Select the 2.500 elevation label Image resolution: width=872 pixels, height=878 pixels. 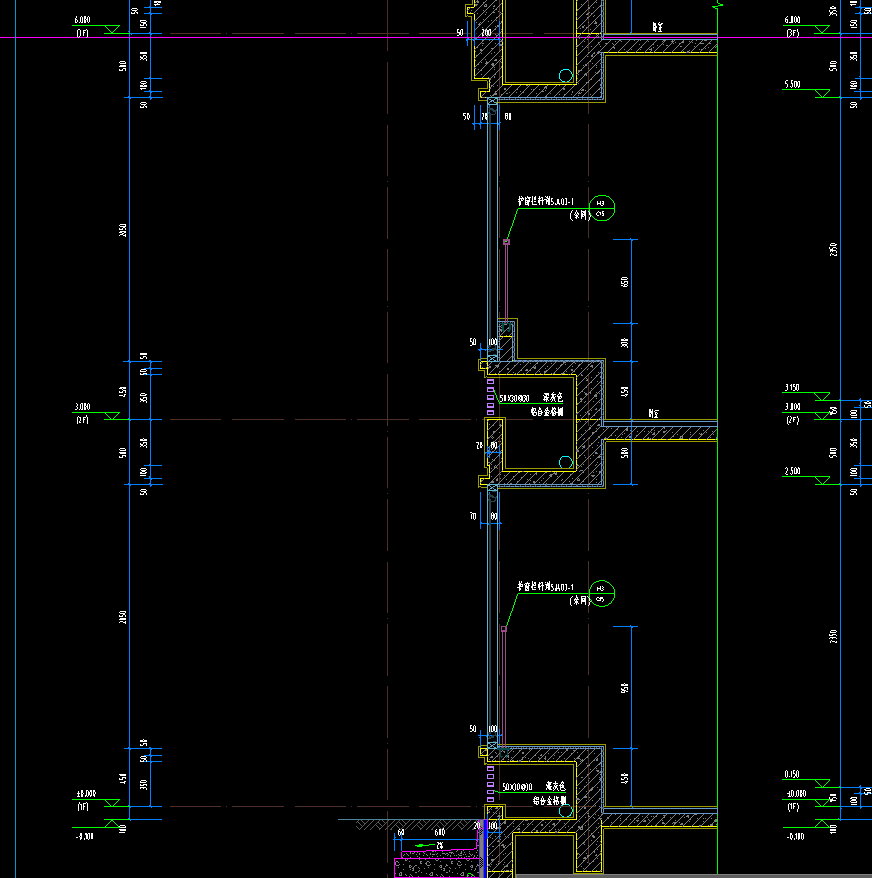point(792,471)
